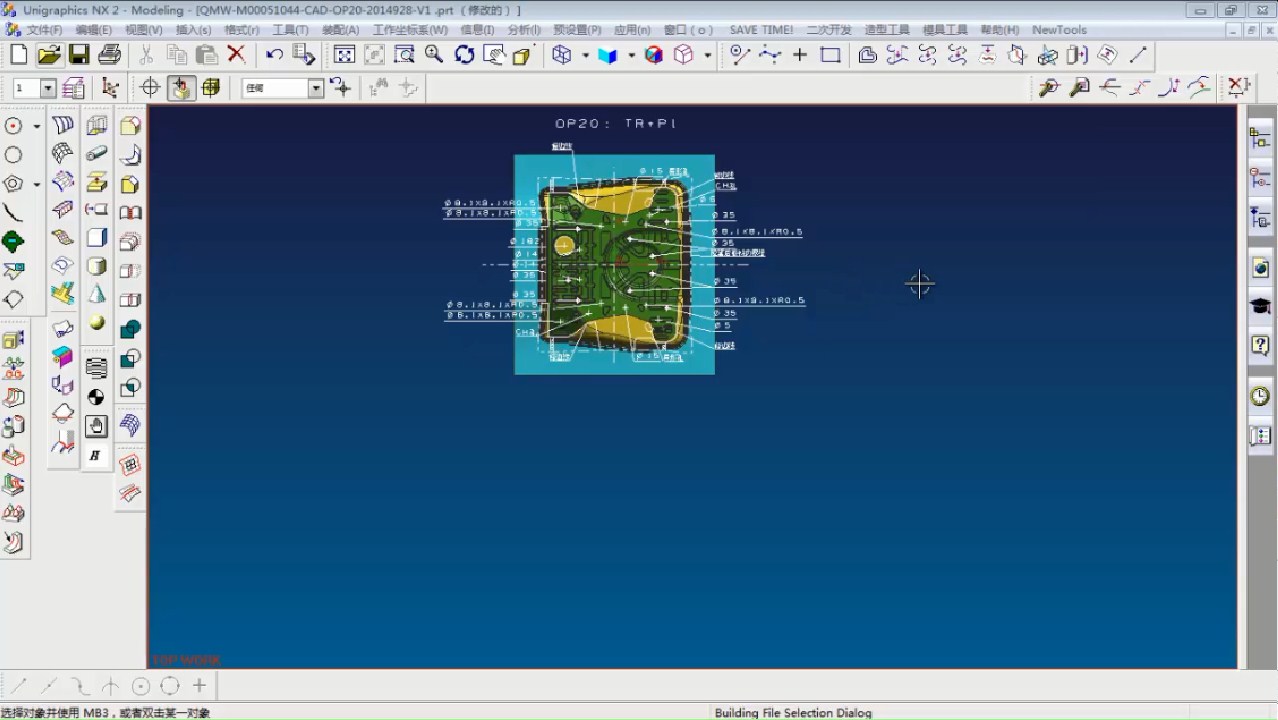Expand the wireframe display style dropdown arrow

tap(585, 56)
